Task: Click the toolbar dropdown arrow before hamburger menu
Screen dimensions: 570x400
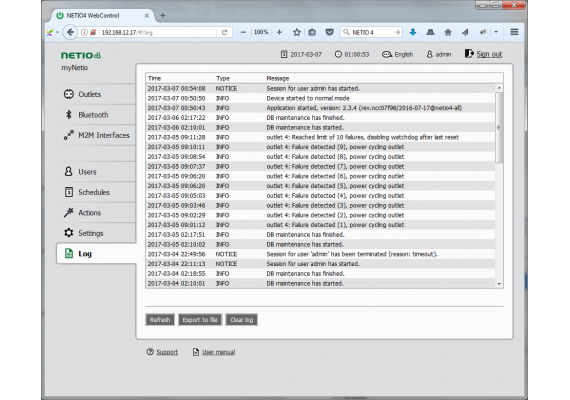Action: point(496,32)
